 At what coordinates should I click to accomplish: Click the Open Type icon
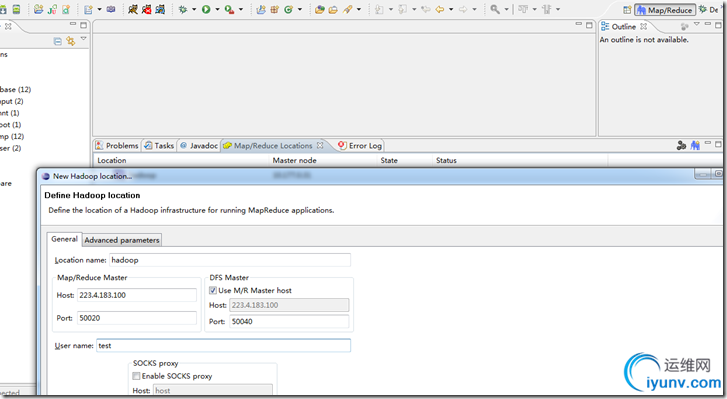[x=319, y=9]
